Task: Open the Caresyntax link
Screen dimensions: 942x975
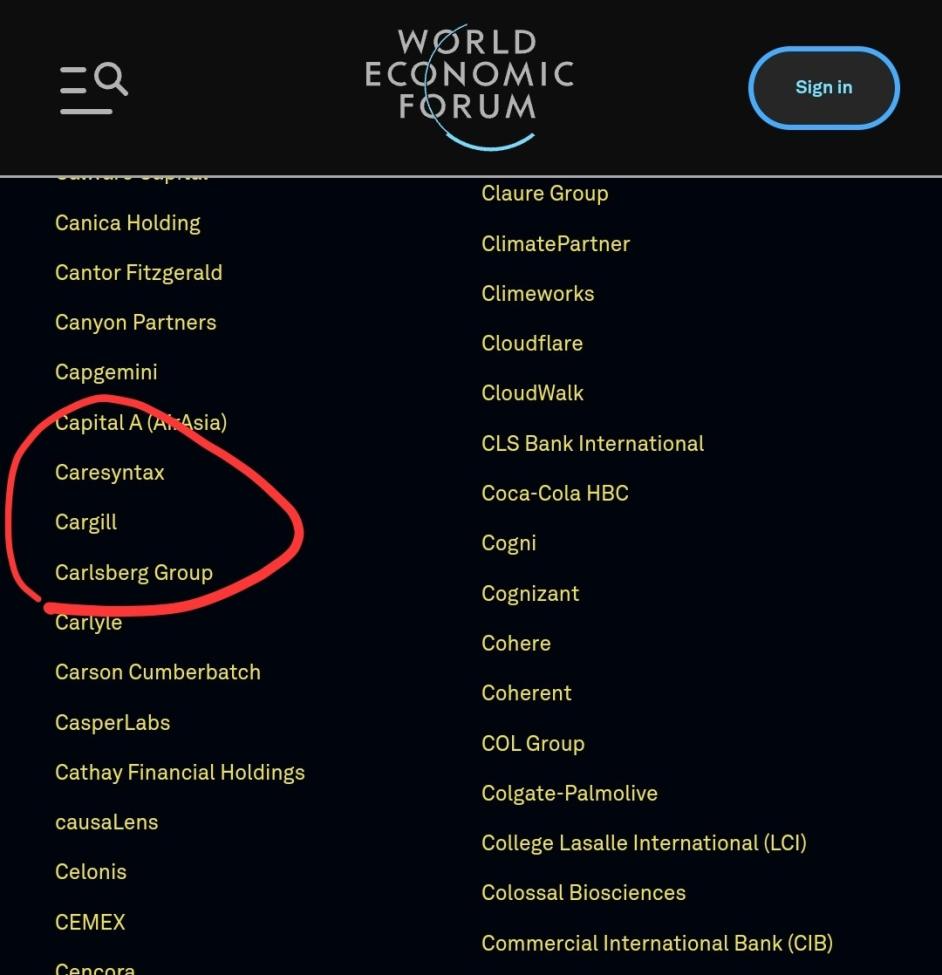Action: pyautogui.click(x=110, y=473)
